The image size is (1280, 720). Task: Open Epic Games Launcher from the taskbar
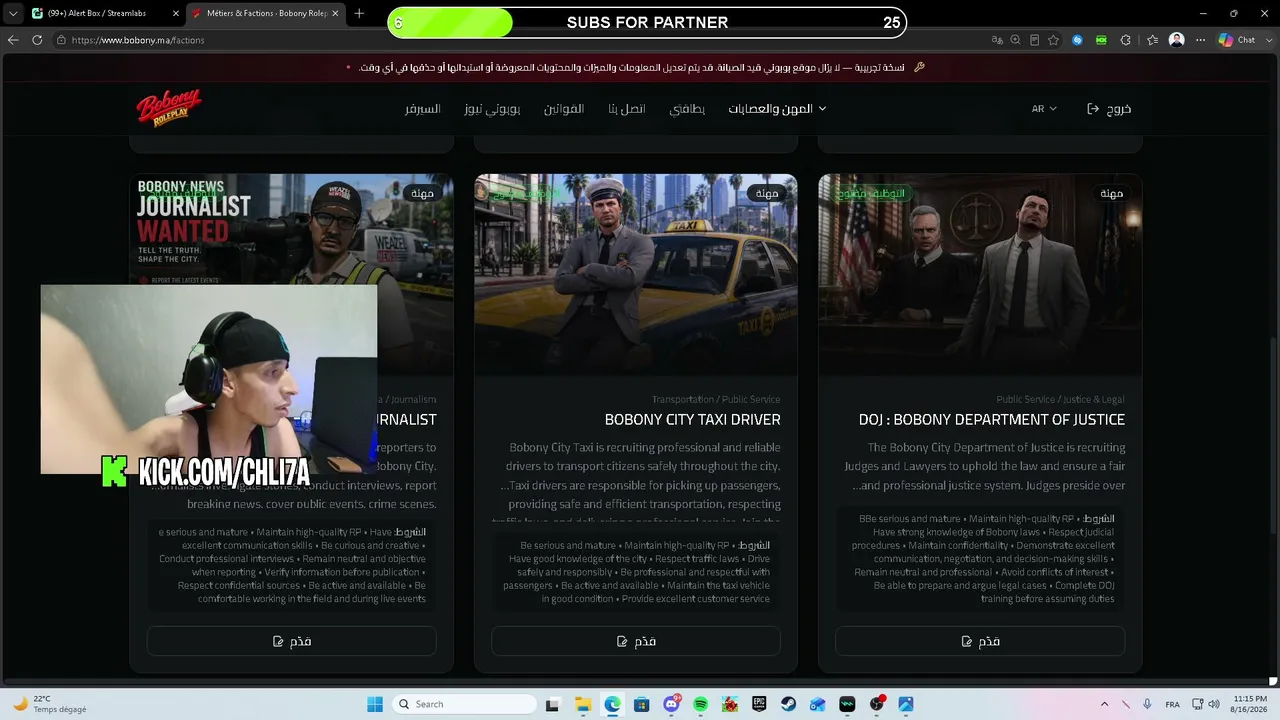(x=760, y=704)
